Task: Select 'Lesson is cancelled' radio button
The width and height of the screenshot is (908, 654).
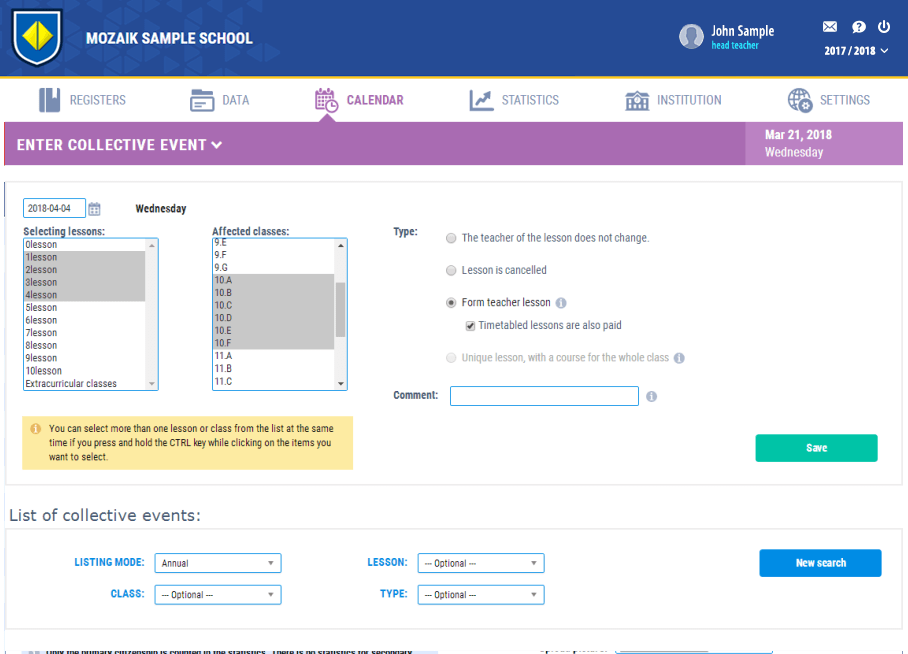Action: coord(451,271)
